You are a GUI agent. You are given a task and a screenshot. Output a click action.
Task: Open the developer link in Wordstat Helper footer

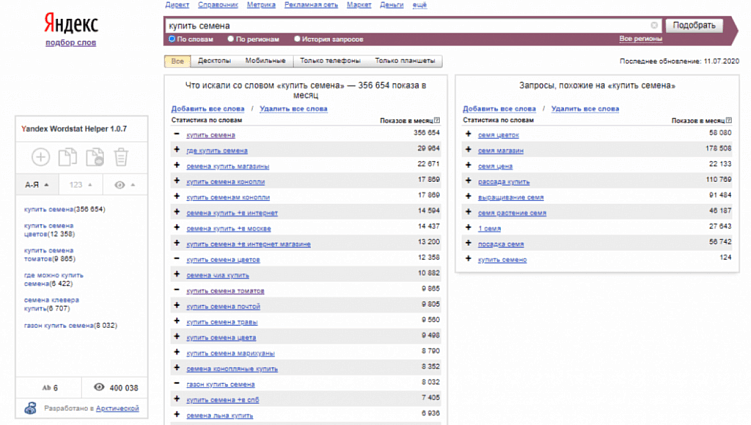tap(117, 409)
